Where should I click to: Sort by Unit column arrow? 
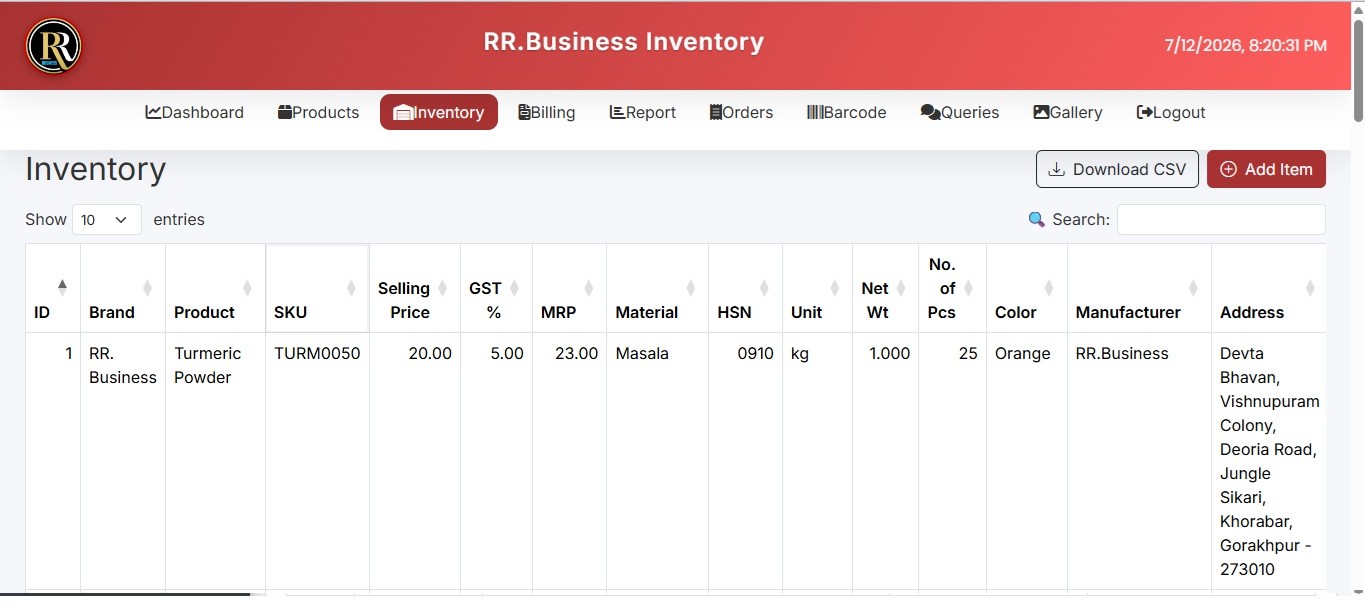point(835,288)
